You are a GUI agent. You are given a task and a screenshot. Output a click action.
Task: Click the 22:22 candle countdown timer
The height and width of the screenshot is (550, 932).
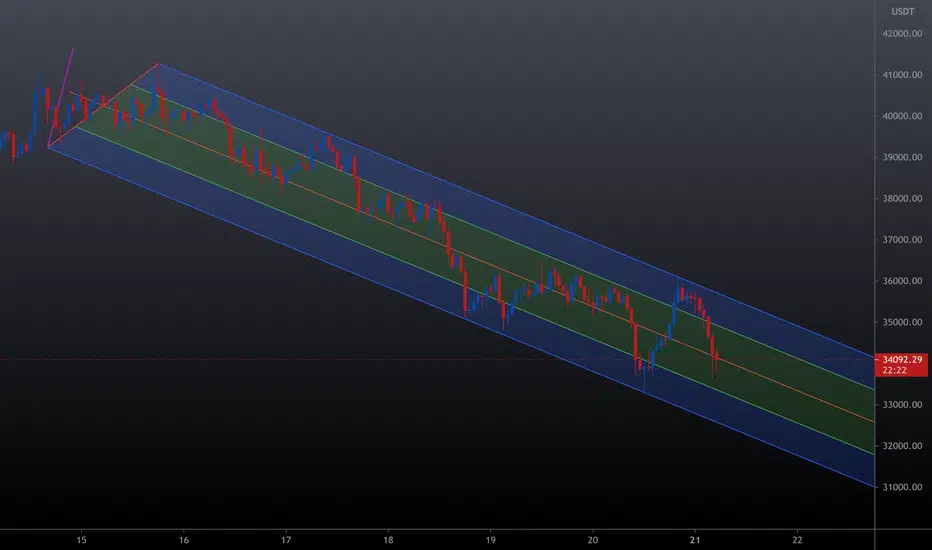click(x=894, y=370)
